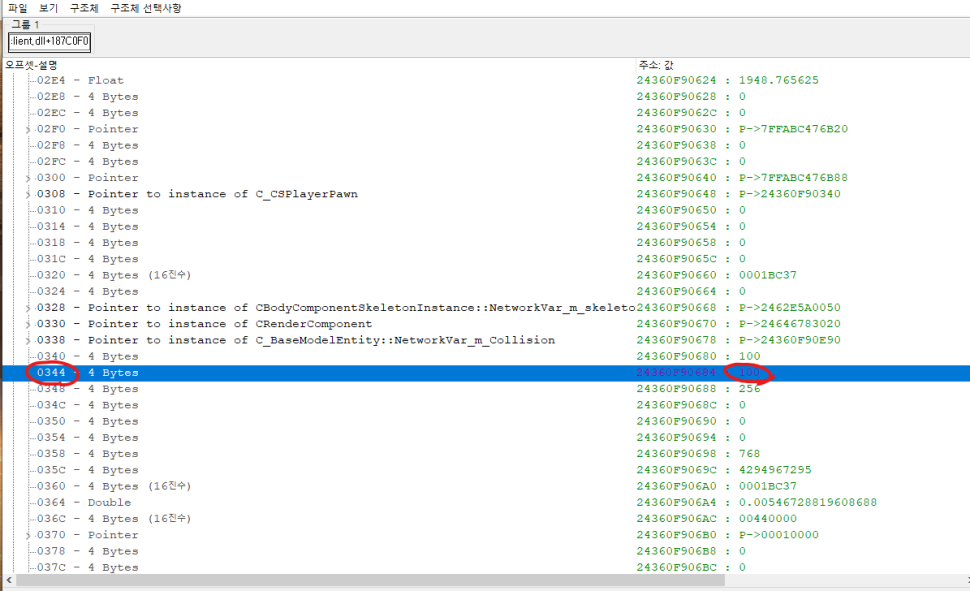Select the 035C 4 Bytes row
The width and height of the screenshot is (970, 591).
click(87, 470)
